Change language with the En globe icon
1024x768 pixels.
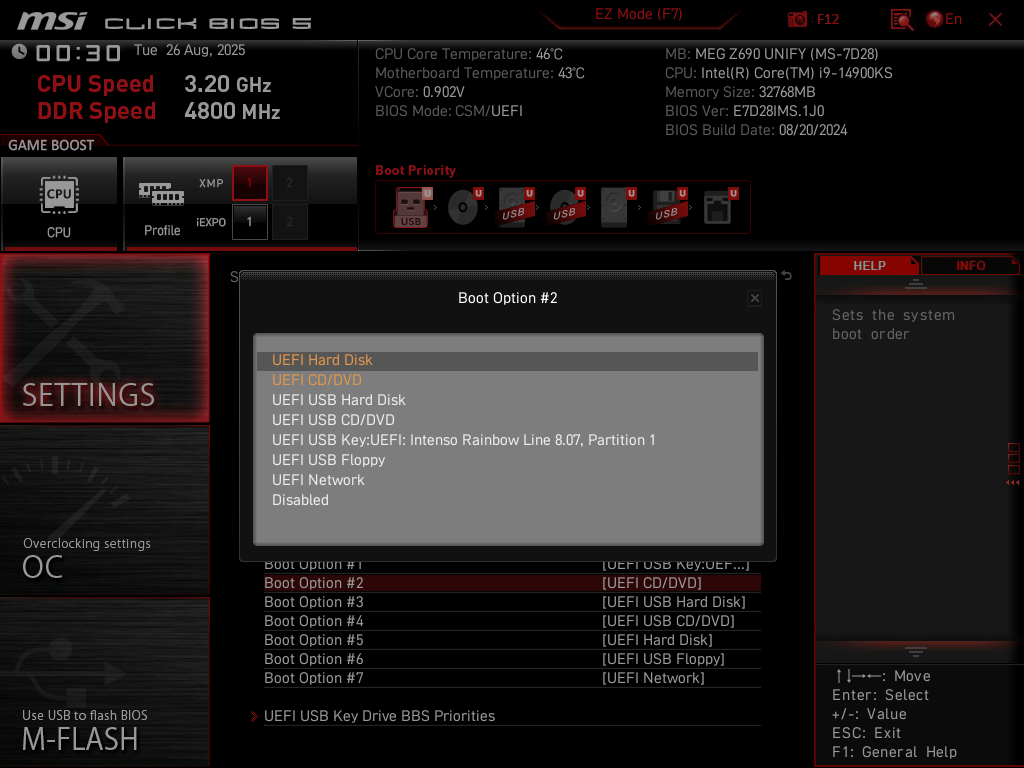click(944, 19)
